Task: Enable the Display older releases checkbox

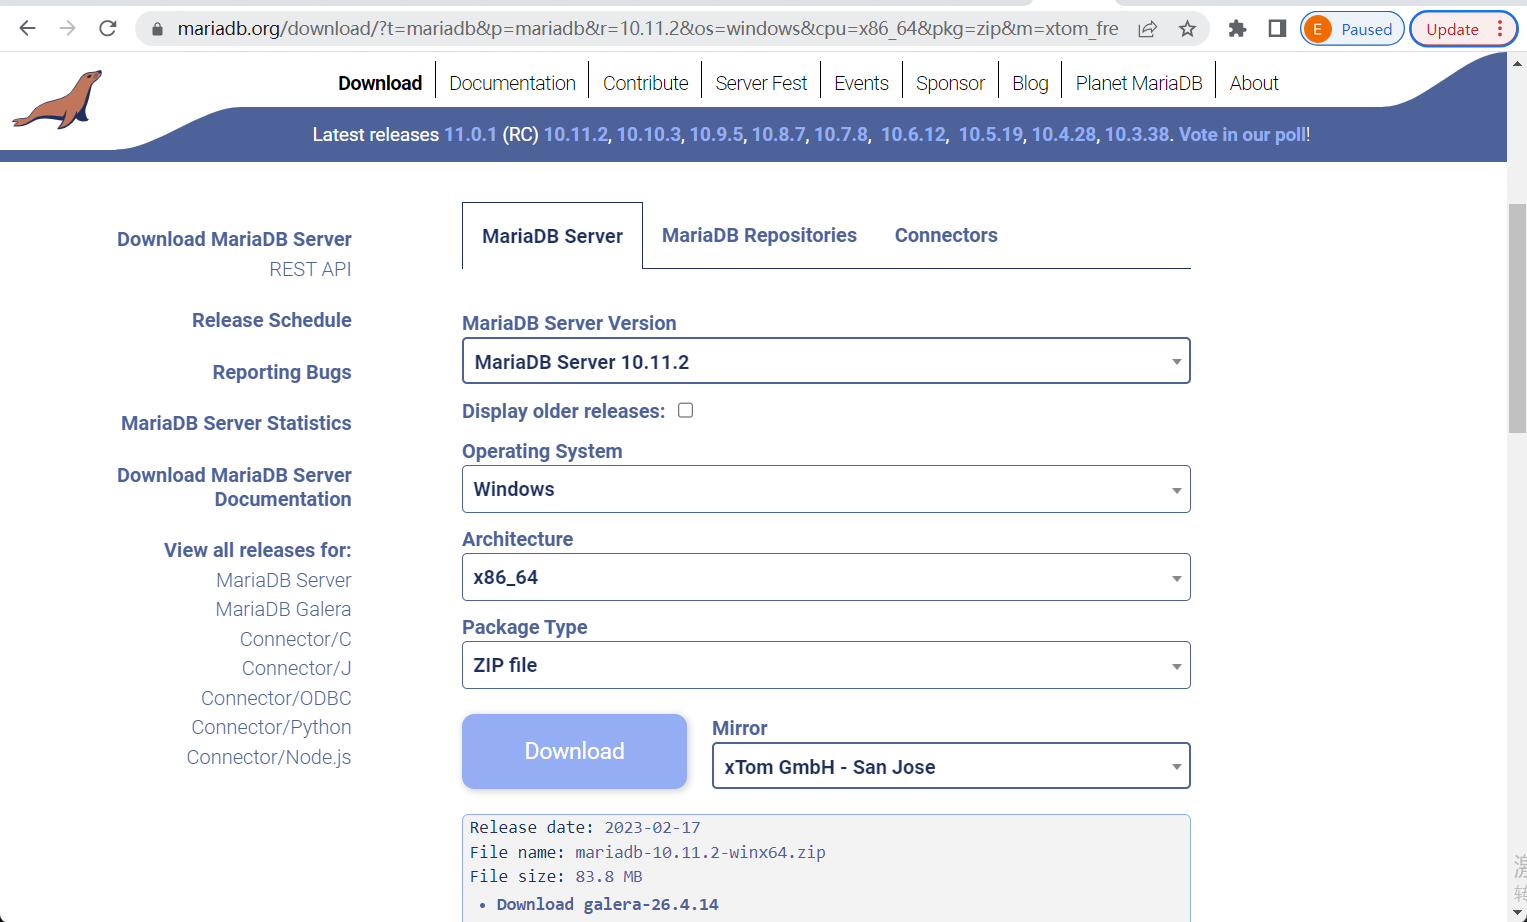Action: [685, 410]
